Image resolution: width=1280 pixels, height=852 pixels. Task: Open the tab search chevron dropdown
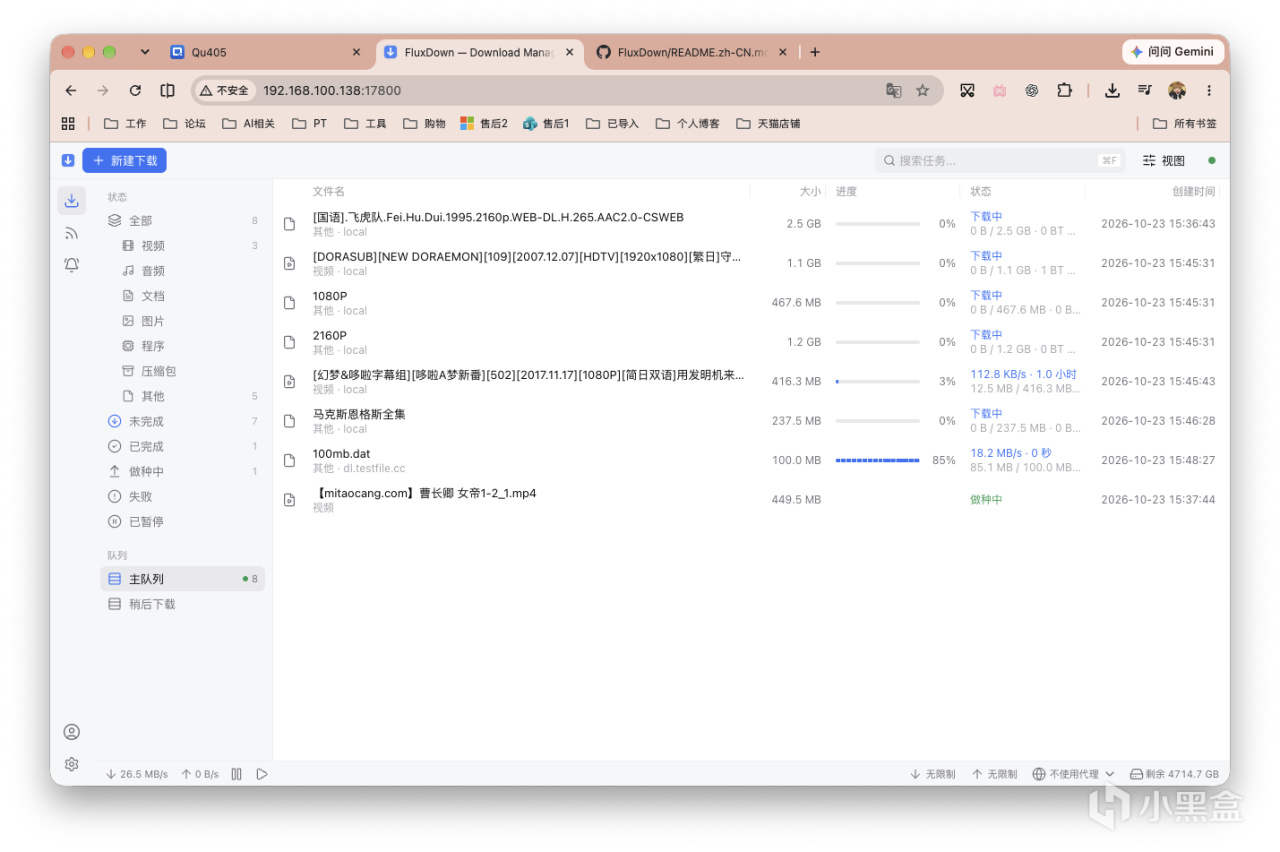(145, 52)
